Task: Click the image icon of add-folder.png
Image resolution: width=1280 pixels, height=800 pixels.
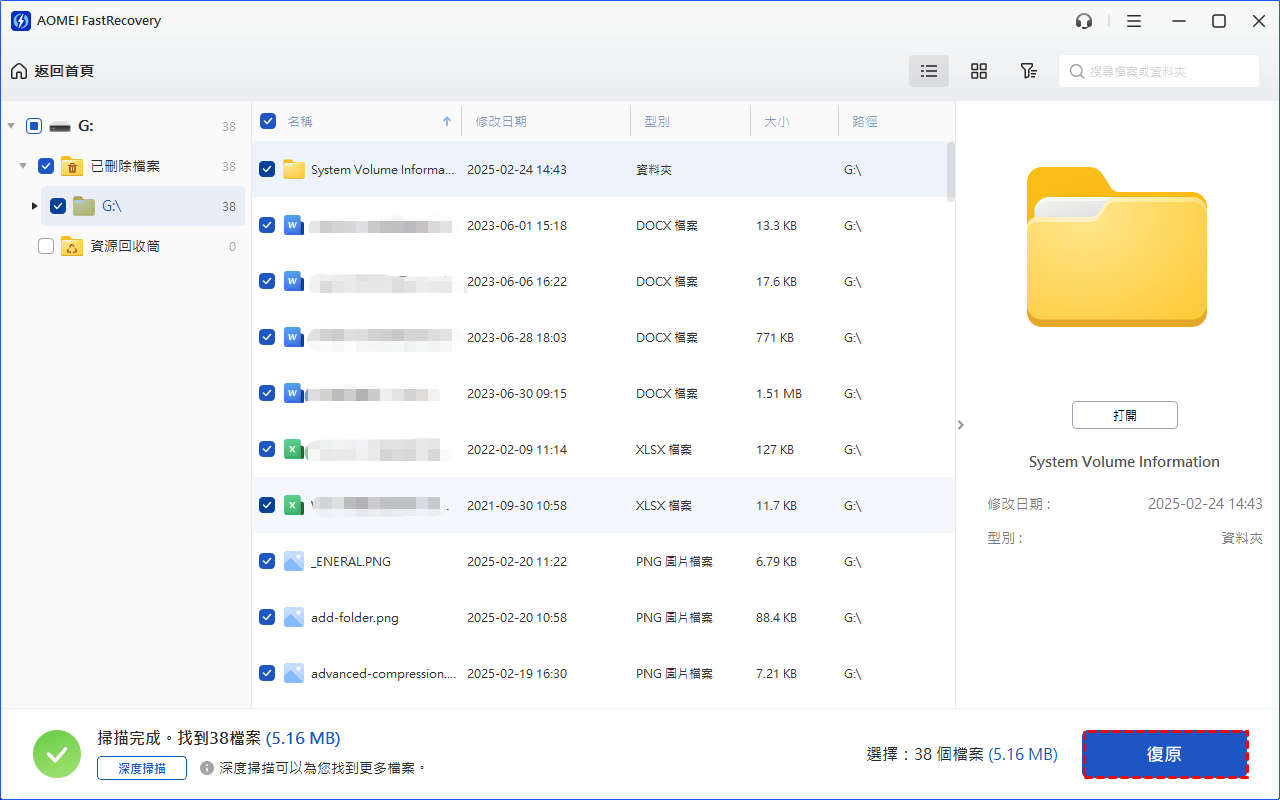Action: [293, 618]
